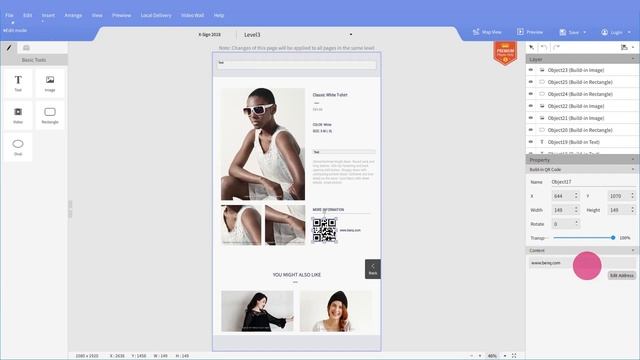
Task: Select the Oval tool in Basic Tools
Action: pos(18,147)
